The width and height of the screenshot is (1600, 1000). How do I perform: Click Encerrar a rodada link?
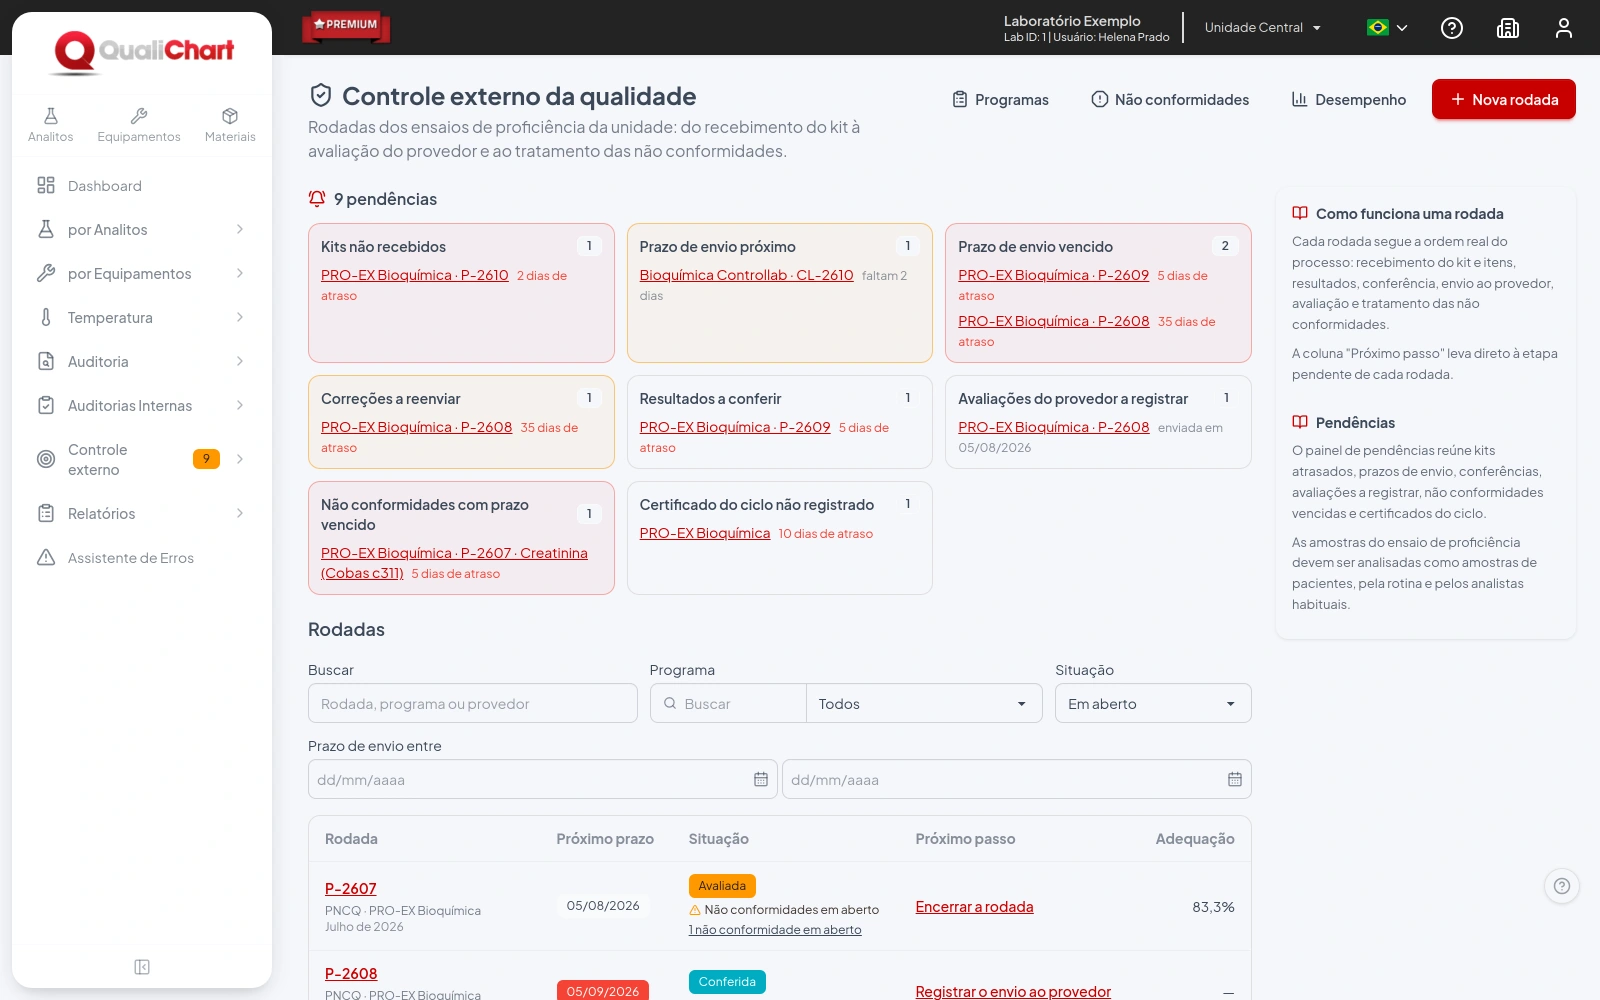click(x=974, y=907)
